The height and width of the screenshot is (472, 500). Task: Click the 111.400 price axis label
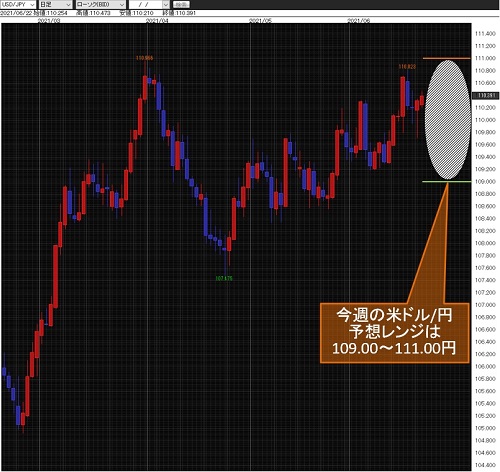[x=485, y=34]
